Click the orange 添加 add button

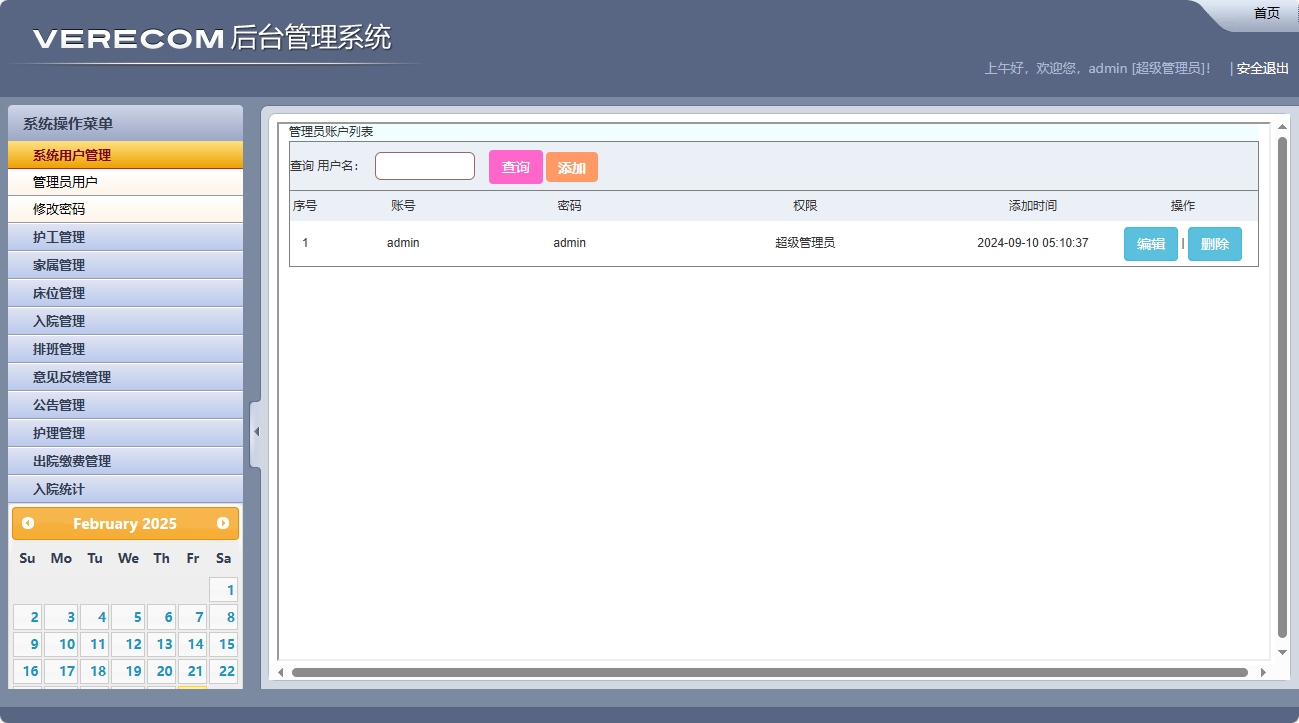coord(572,166)
